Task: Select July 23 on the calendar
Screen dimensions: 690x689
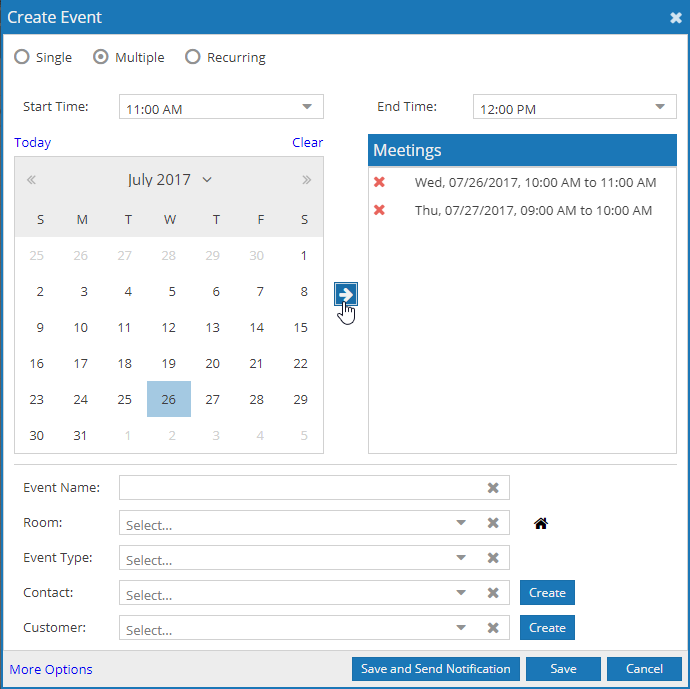Action: click(37, 399)
